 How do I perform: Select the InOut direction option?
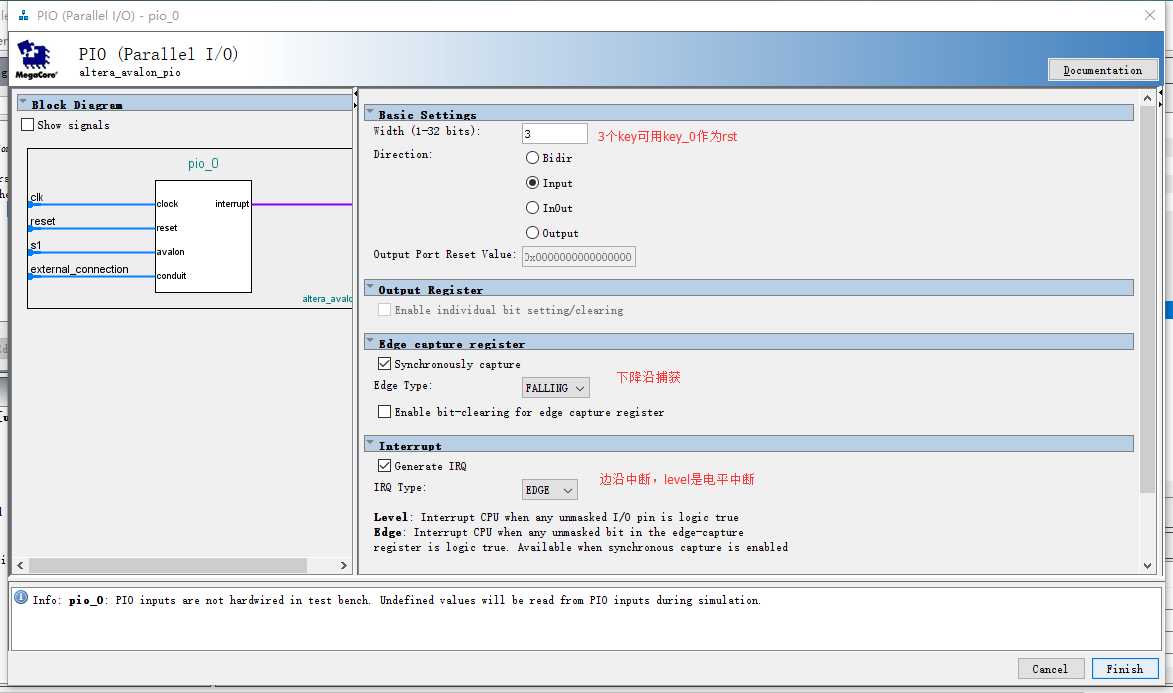(532, 208)
